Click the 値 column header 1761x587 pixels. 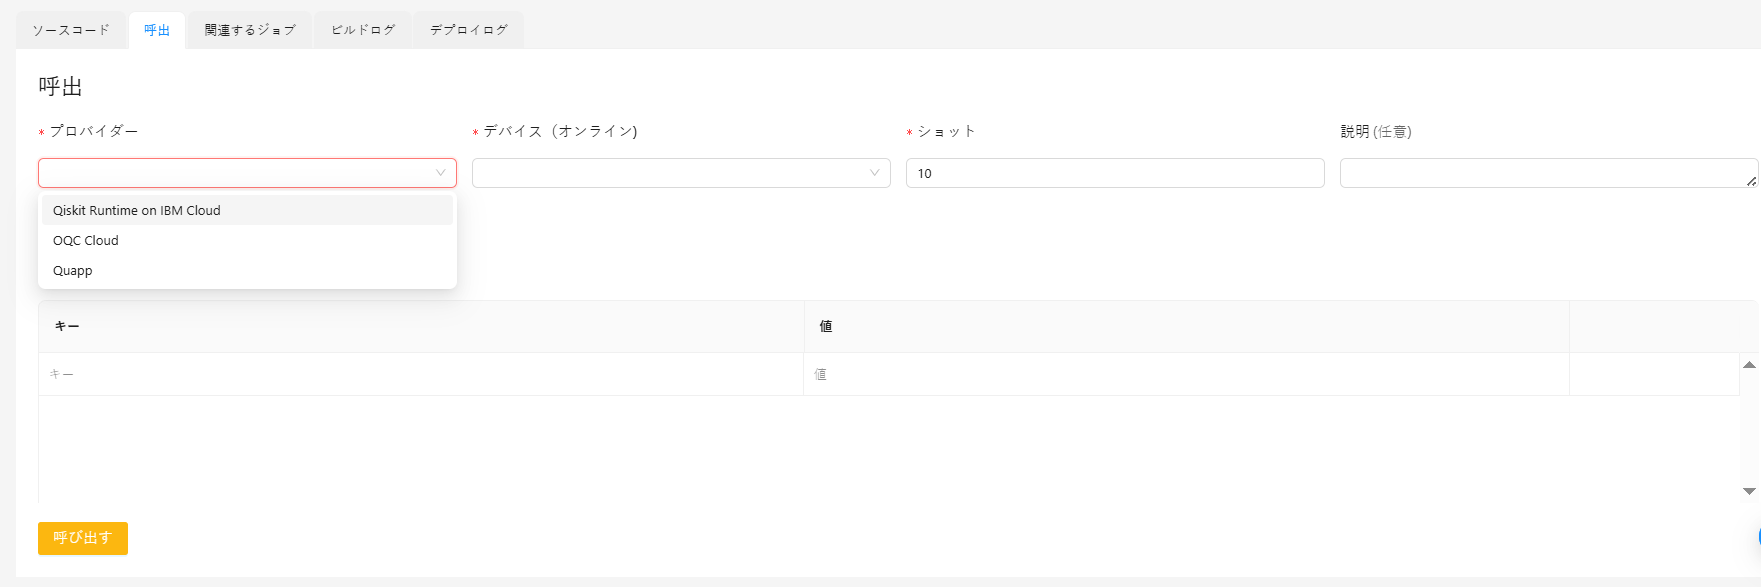[x=826, y=326]
